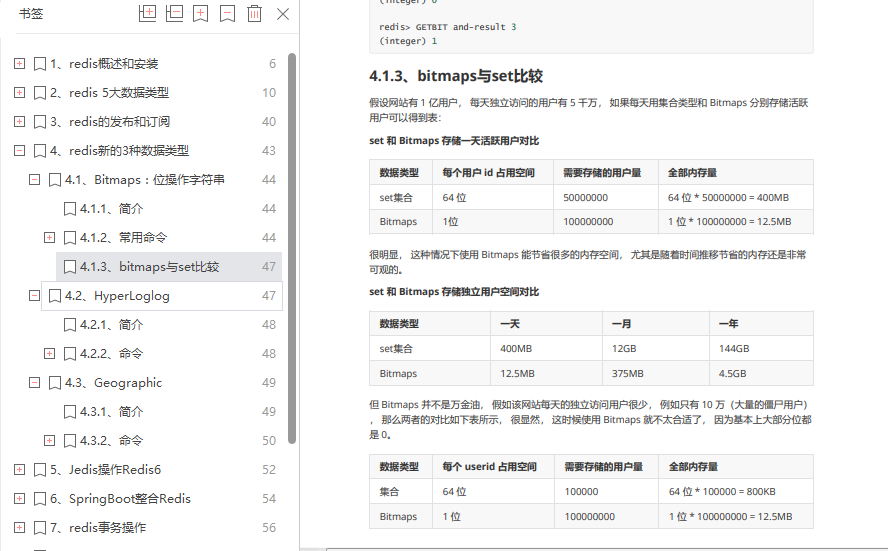Click the '书签' panel title
888x551 pixels.
click(31, 14)
